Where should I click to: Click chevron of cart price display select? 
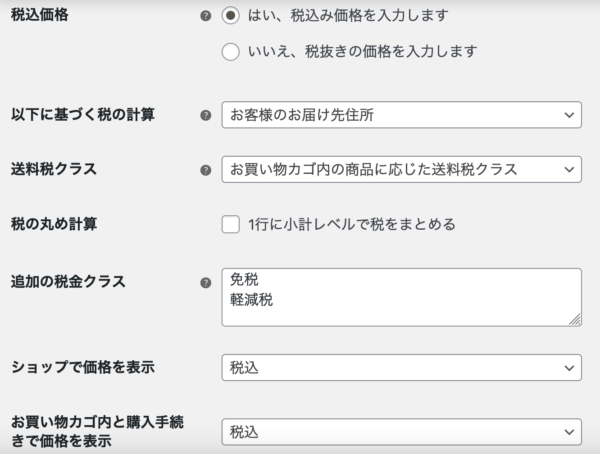[569, 432]
